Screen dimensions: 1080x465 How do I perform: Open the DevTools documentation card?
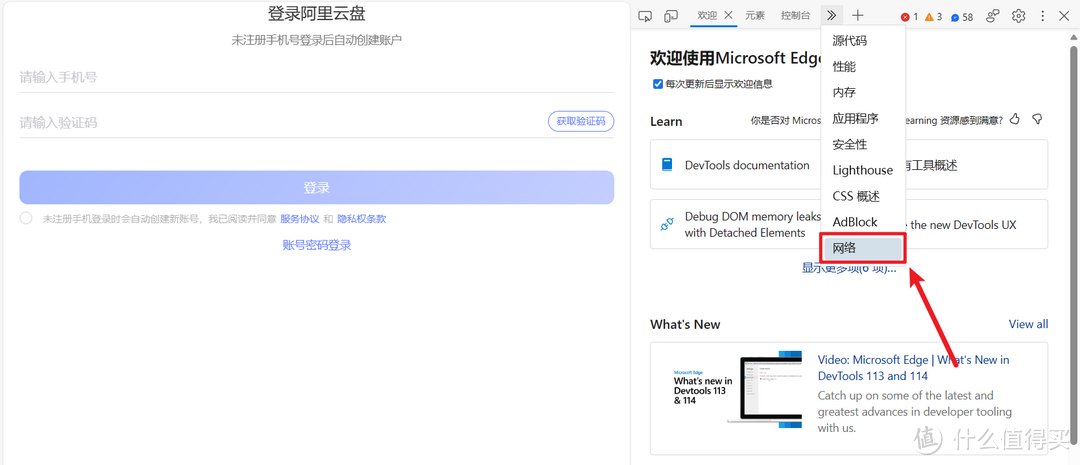(735, 165)
